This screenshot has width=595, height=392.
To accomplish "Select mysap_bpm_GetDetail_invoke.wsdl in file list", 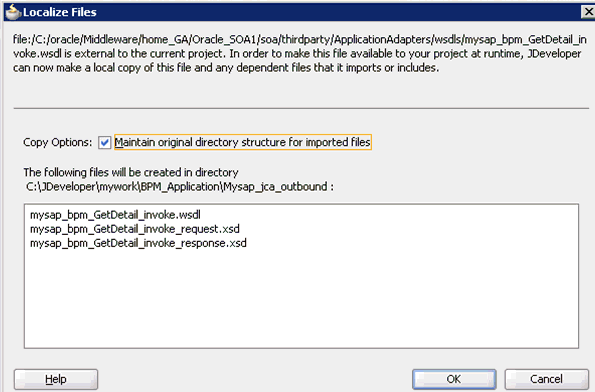I will click(115, 215).
